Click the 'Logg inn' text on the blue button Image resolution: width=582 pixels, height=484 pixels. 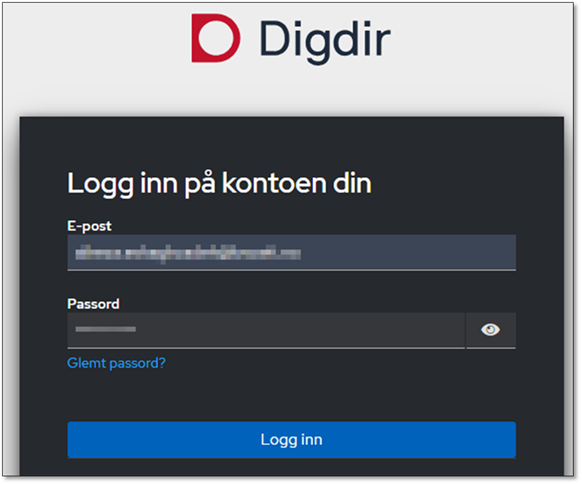291,440
